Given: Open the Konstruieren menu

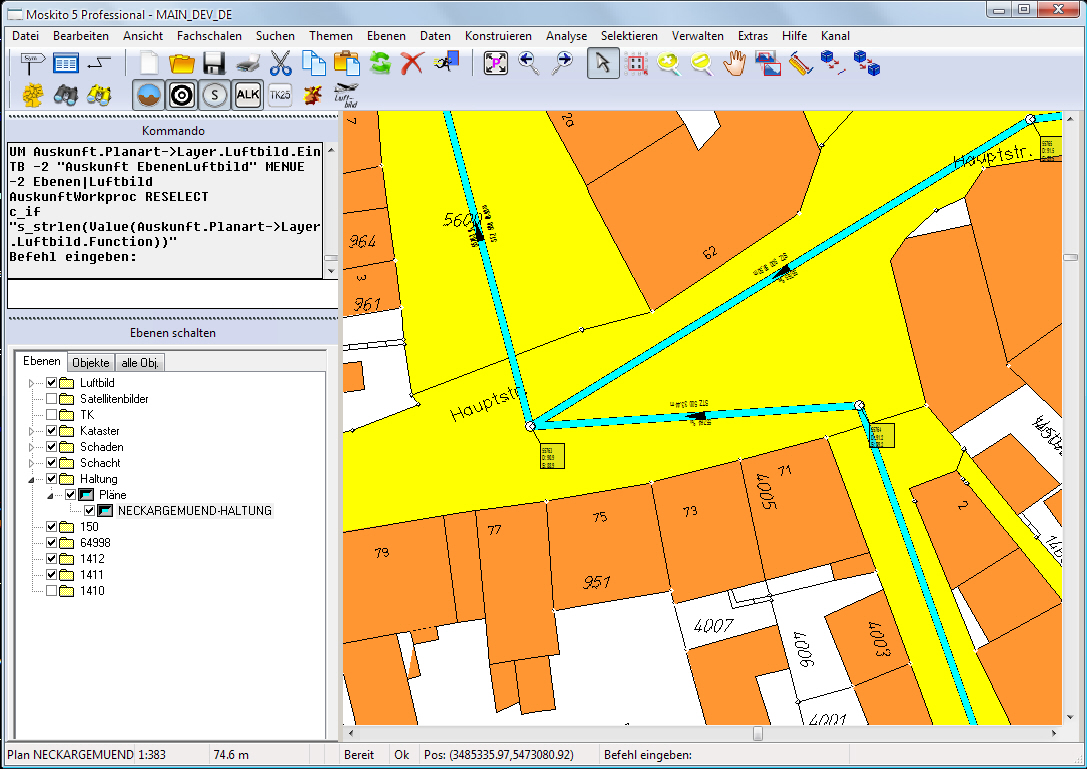Looking at the screenshot, I should [498, 35].
